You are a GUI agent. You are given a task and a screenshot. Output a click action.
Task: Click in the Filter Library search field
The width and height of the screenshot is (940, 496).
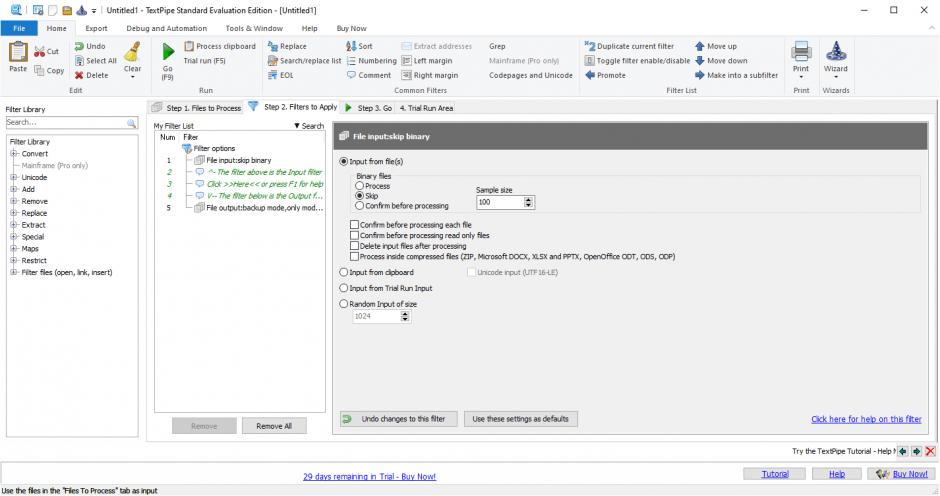(x=66, y=122)
